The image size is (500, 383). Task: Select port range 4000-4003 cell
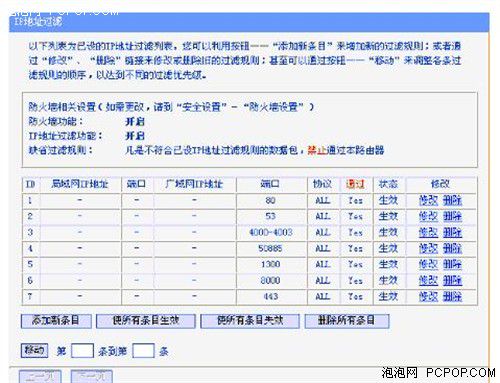point(271,232)
